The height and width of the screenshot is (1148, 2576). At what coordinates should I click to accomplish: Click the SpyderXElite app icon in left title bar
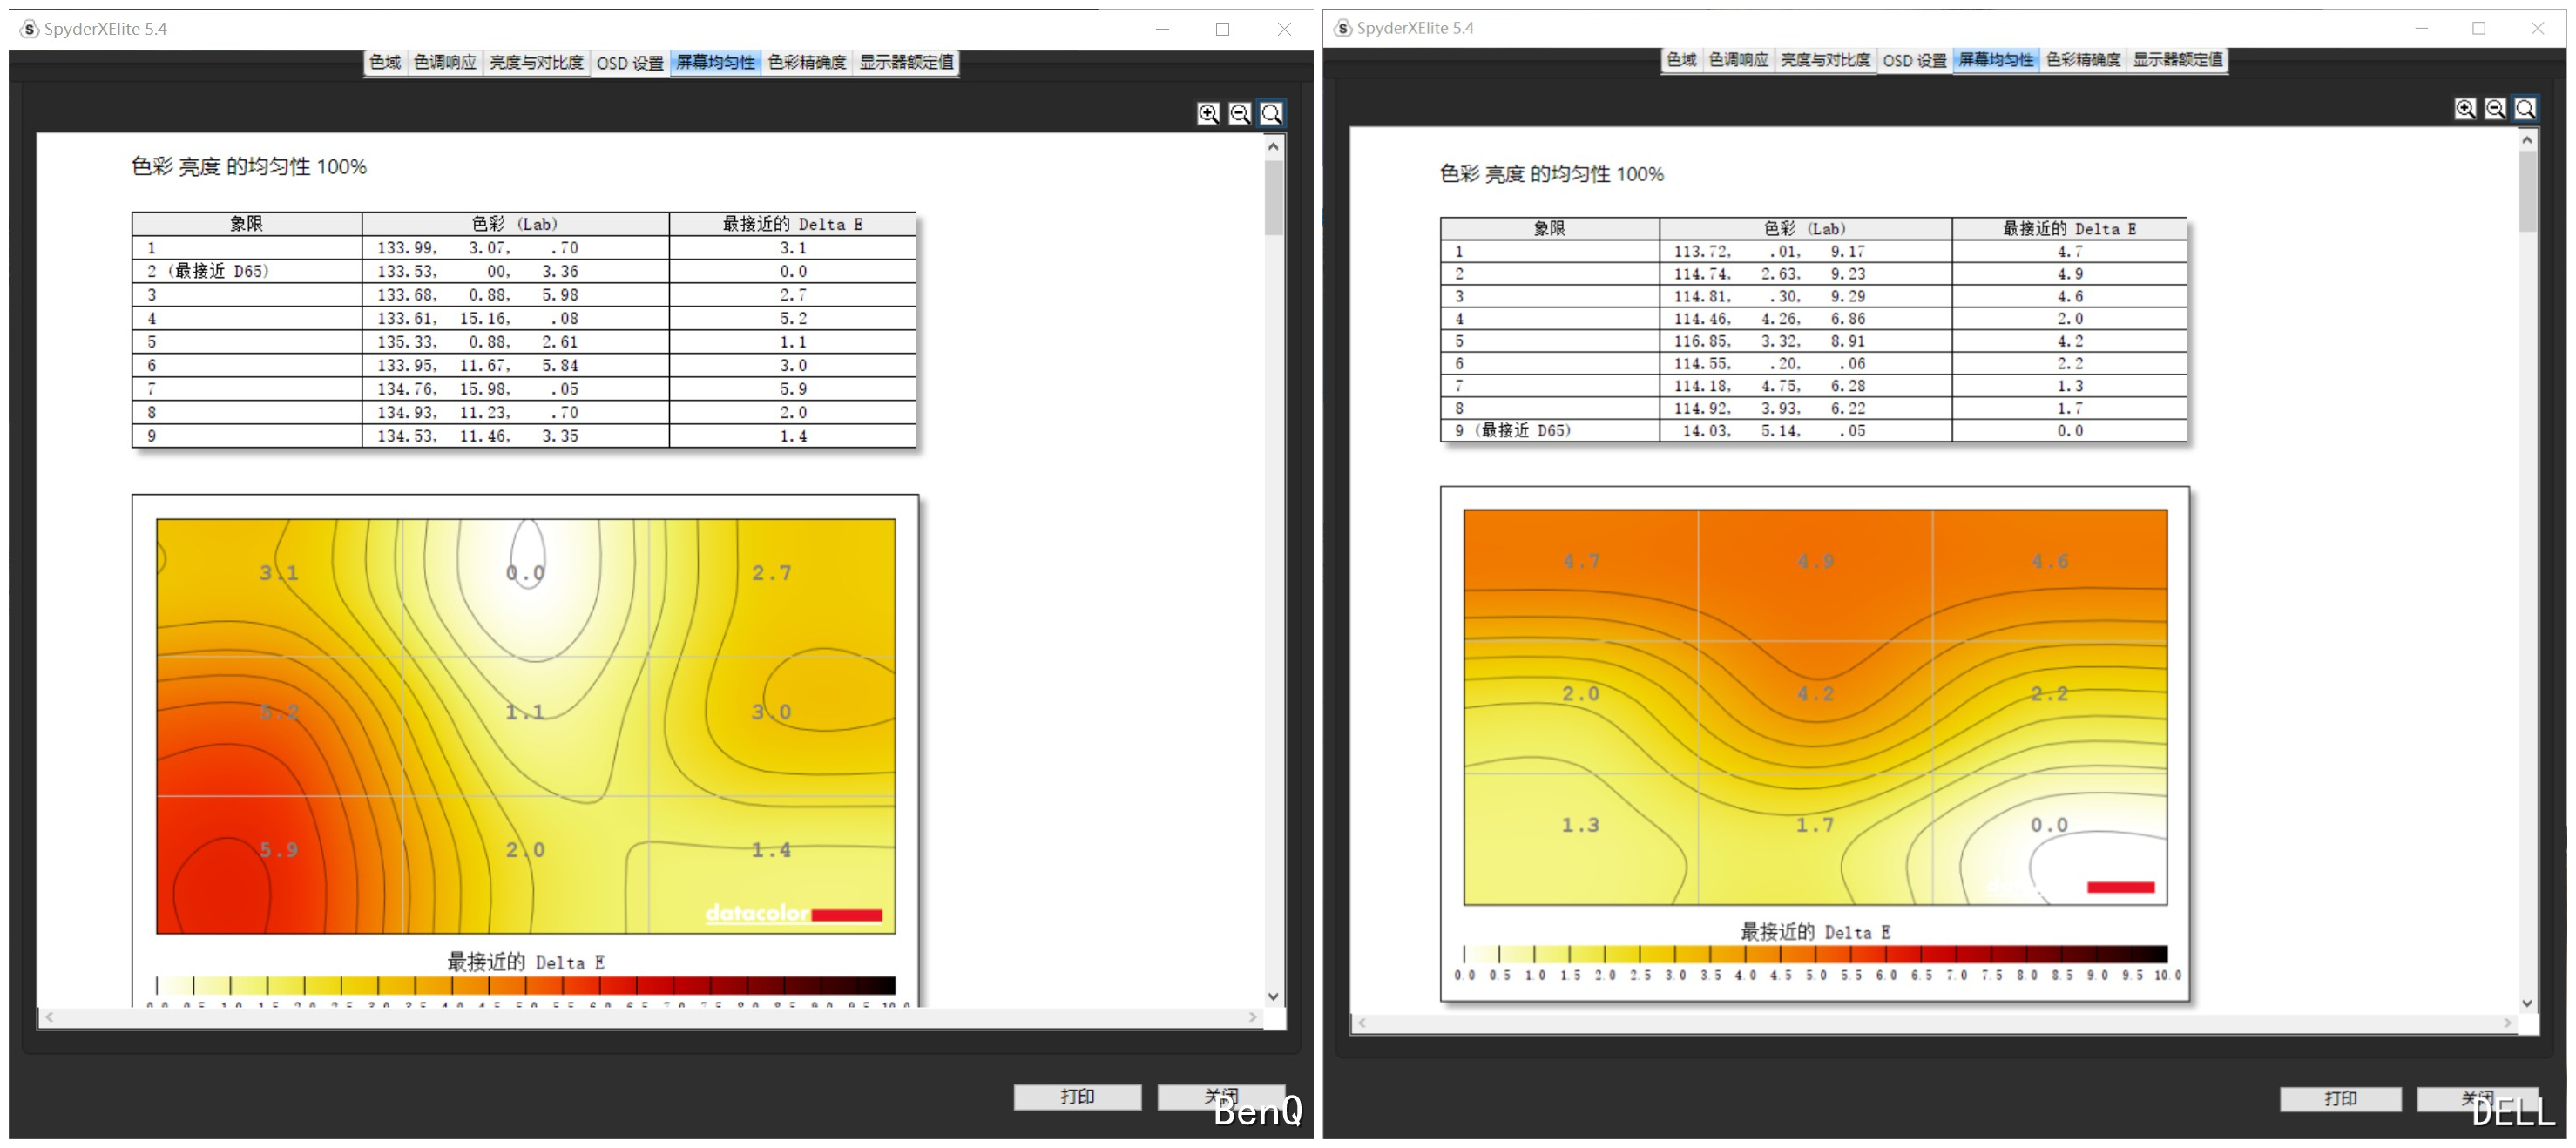[x=30, y=29]
